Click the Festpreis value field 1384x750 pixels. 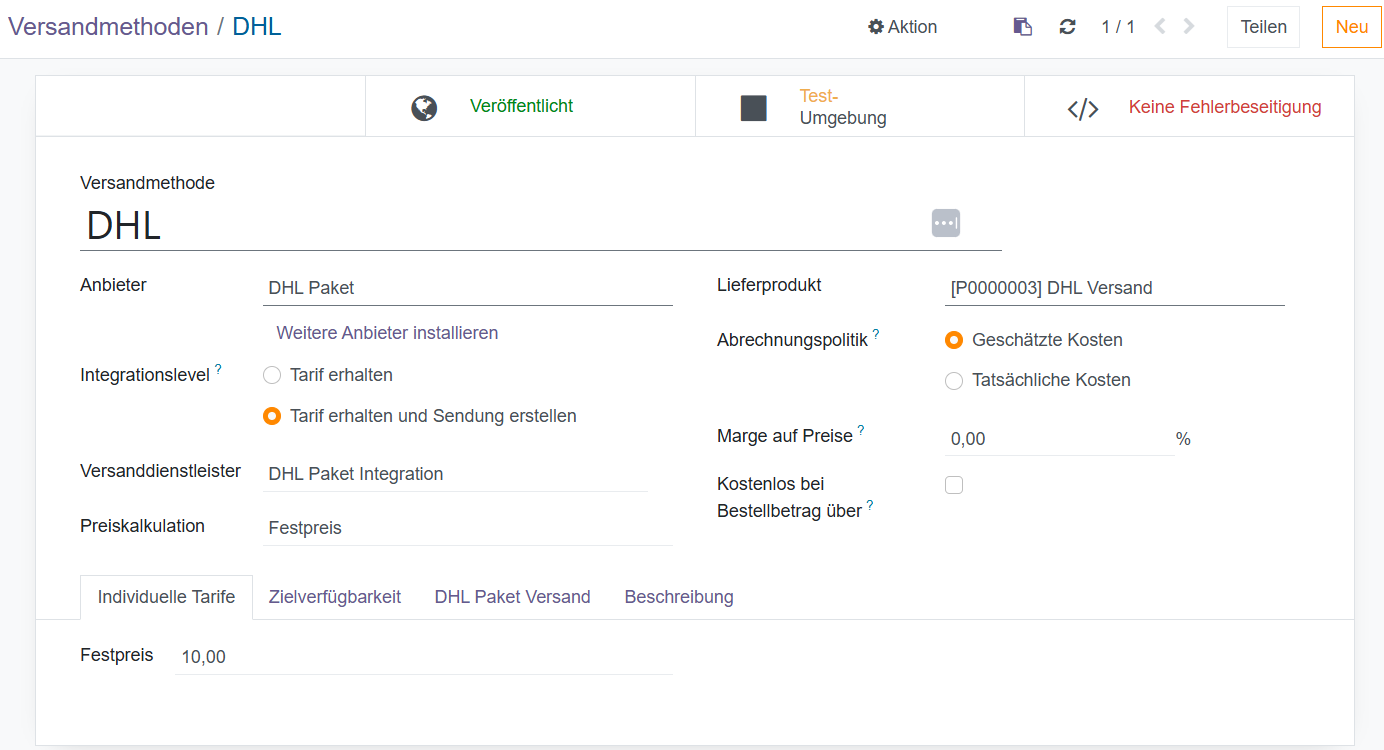coord(423,657)
